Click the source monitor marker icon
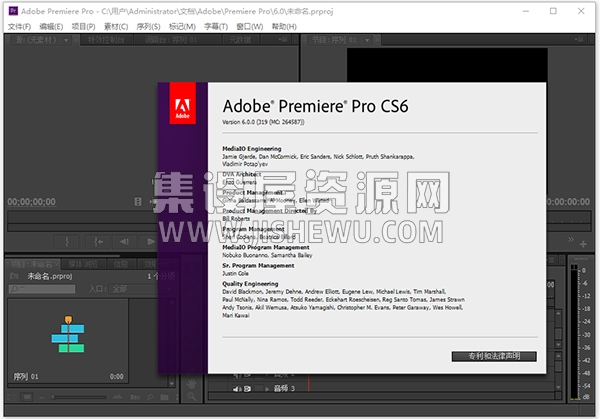Viewport: 600px width, 419px height. [x=138, y=202]
